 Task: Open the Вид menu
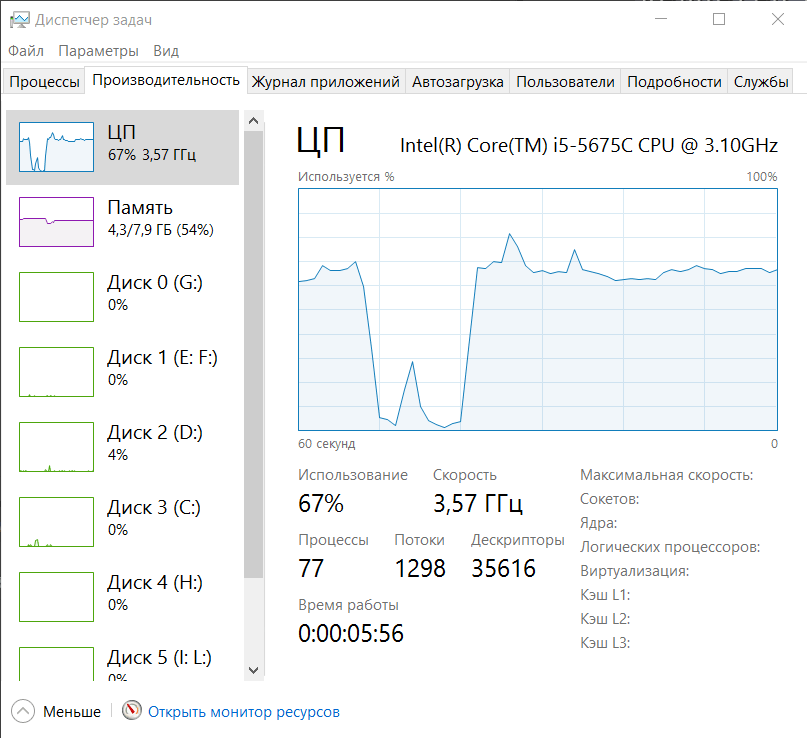point(166,51)
